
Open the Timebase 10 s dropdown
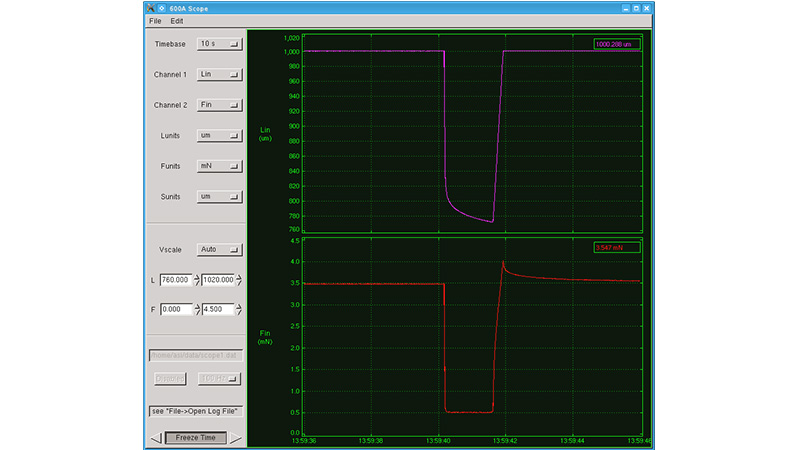(219, 44)
